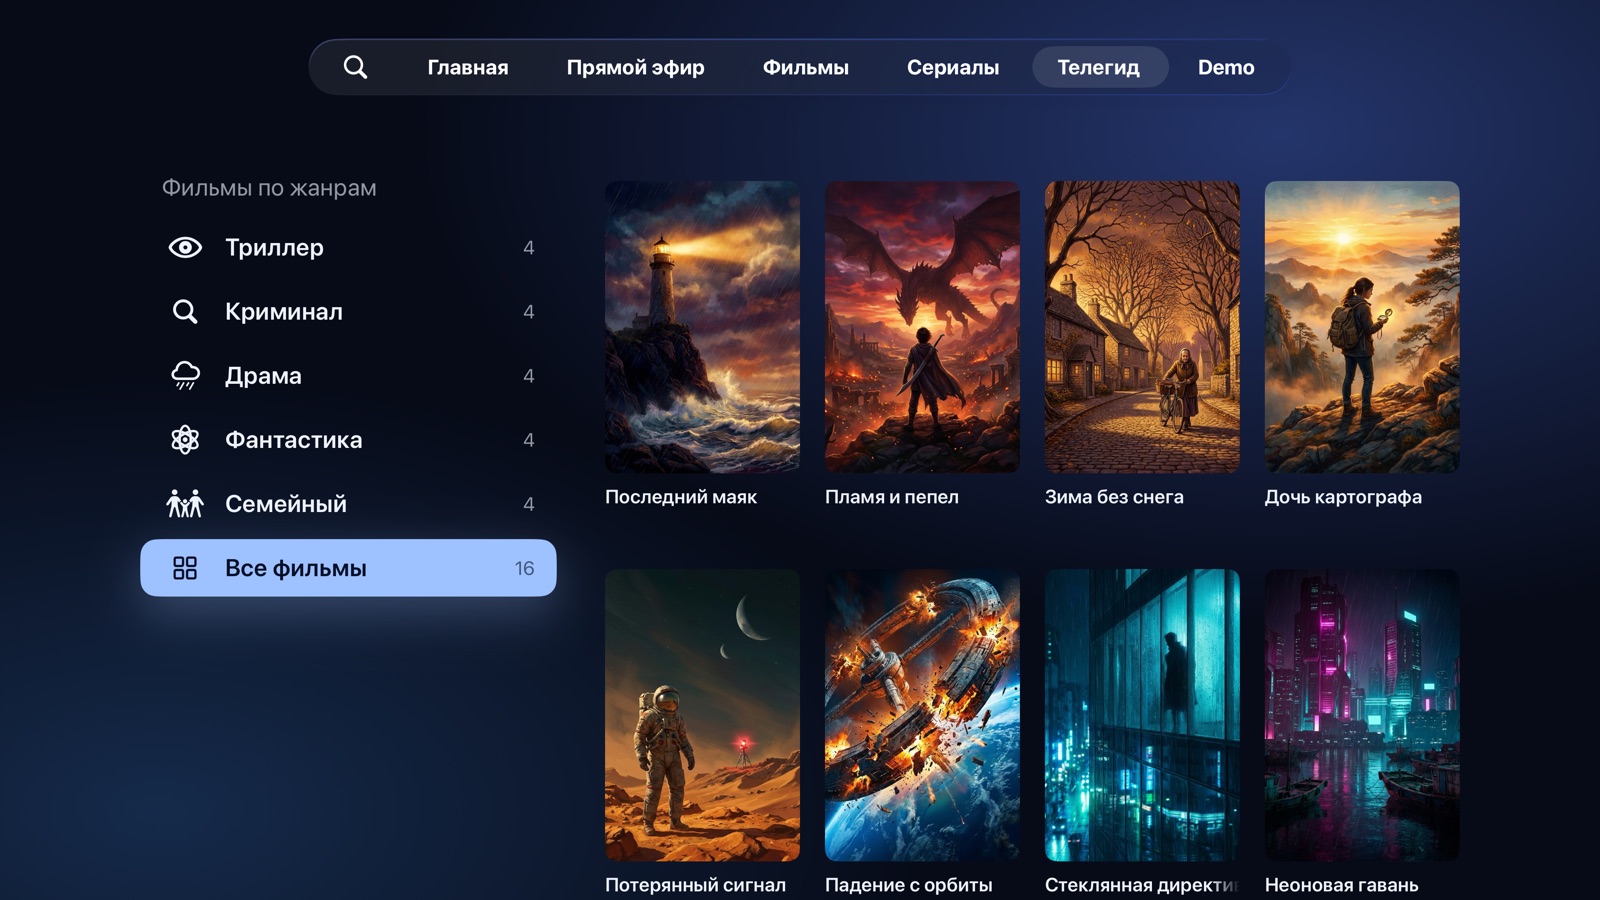Select the Падение с орбиты poster
This screenshot has height=900, width=1600.
click(922, 715)
